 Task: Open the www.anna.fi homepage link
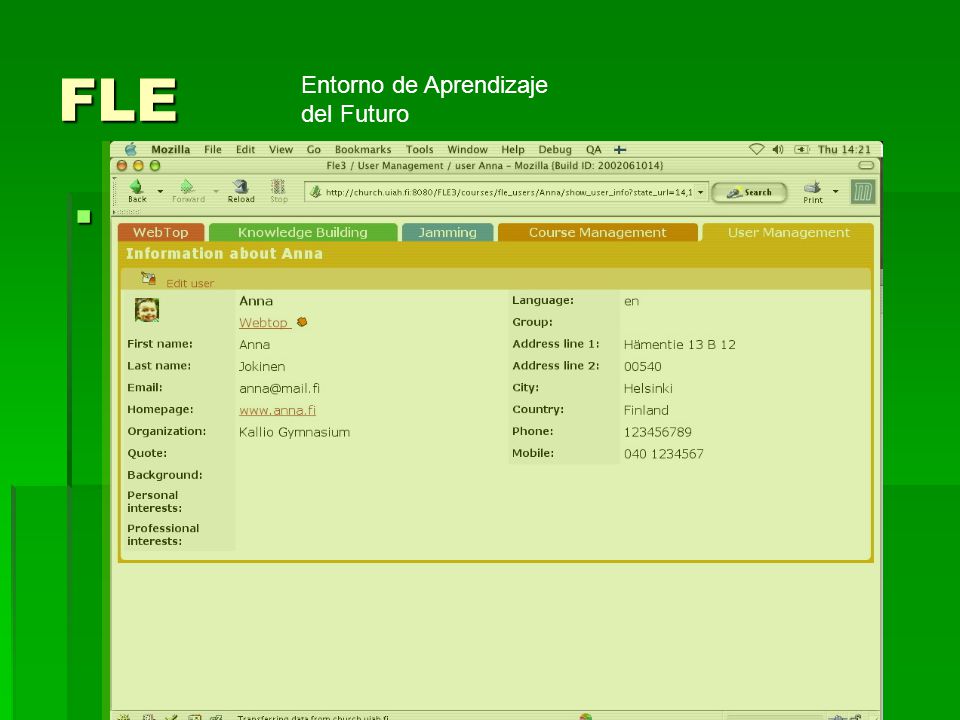277,410
